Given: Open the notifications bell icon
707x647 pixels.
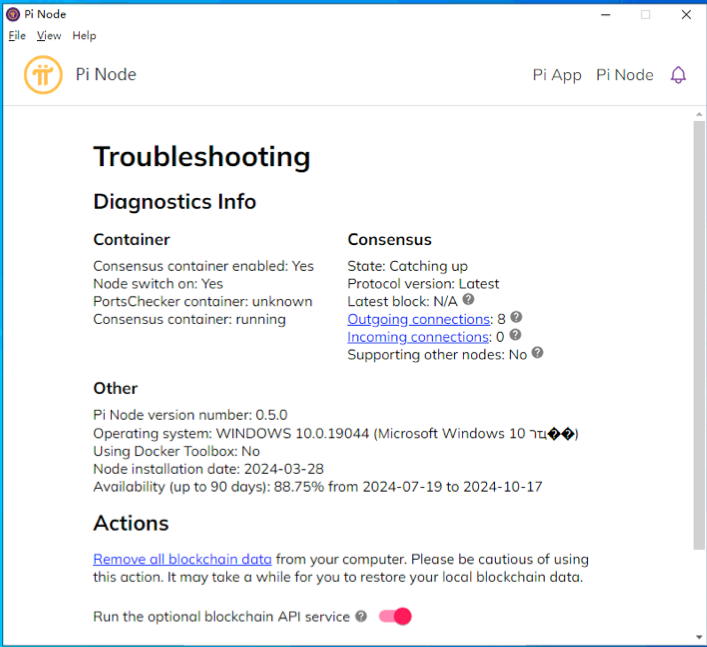Looking at the screenshot, I should click(678, 75).
